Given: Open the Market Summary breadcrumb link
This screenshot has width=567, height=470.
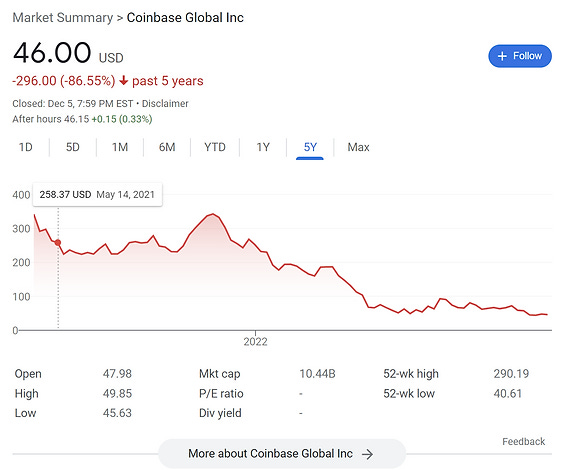Looking at the screenshot, I should (63, 17).
